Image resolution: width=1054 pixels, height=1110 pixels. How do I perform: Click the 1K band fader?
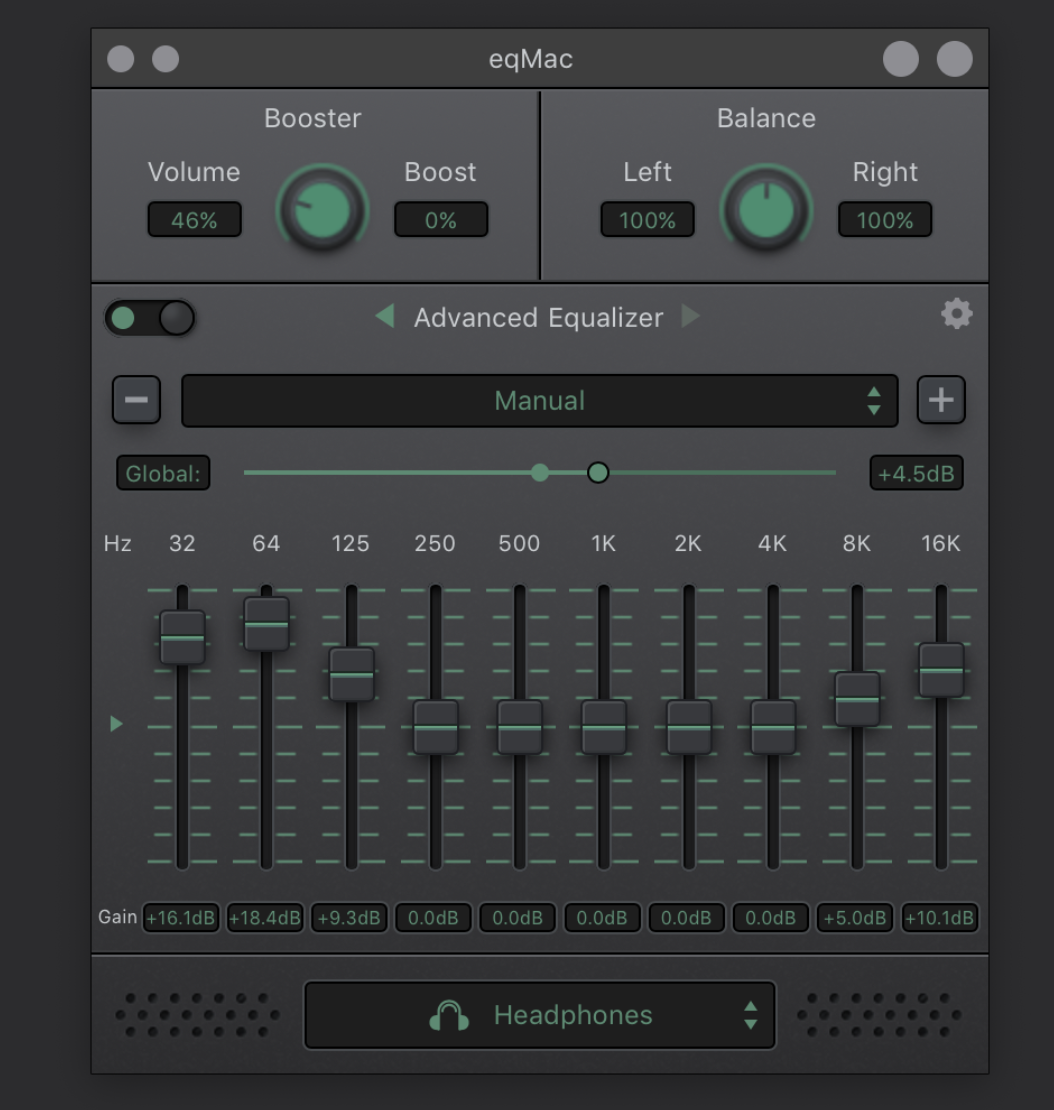(604, 727)
